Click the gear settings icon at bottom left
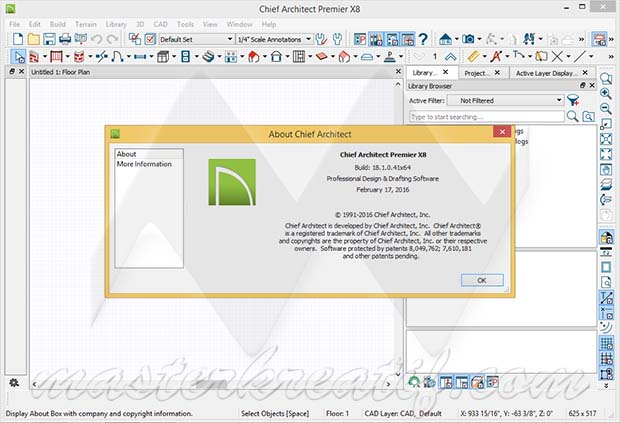 click(x=14, y=383)
